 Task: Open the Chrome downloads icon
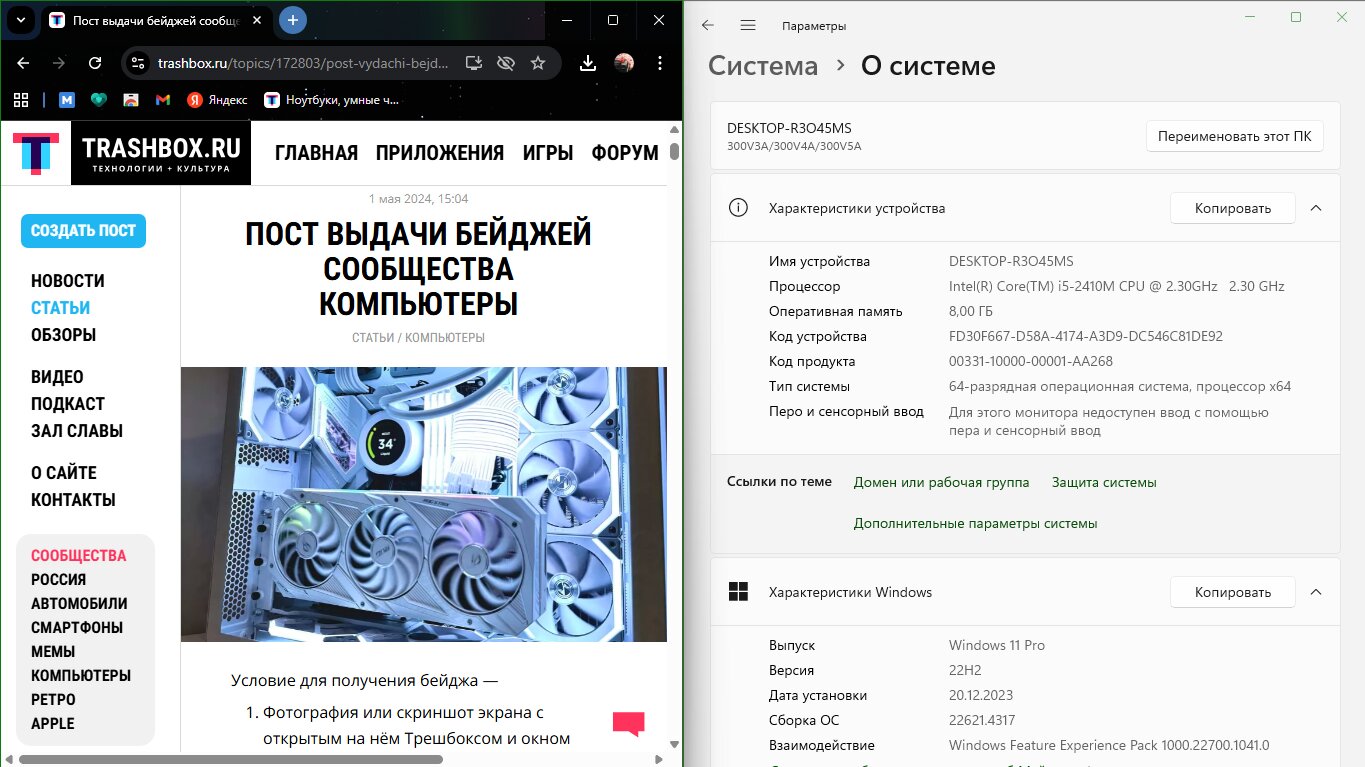588,63
